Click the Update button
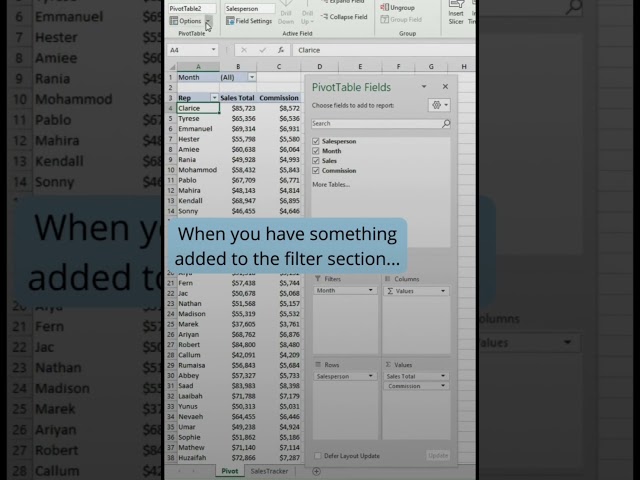The image size is (640, 480). pyautogui.click(x=438, y=456)
